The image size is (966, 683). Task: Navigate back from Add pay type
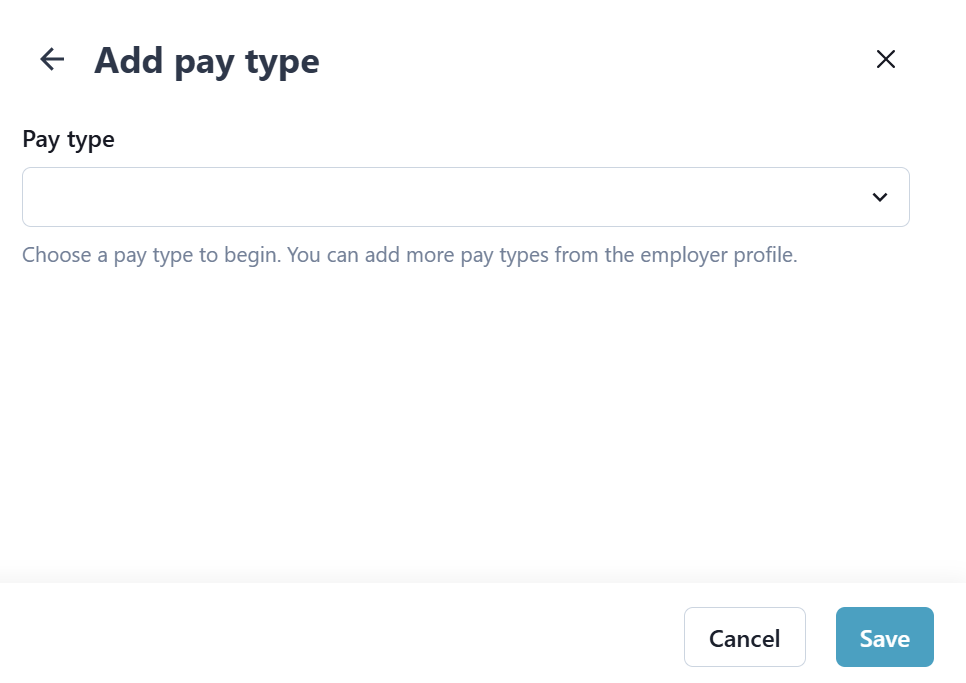click(52, 60)
